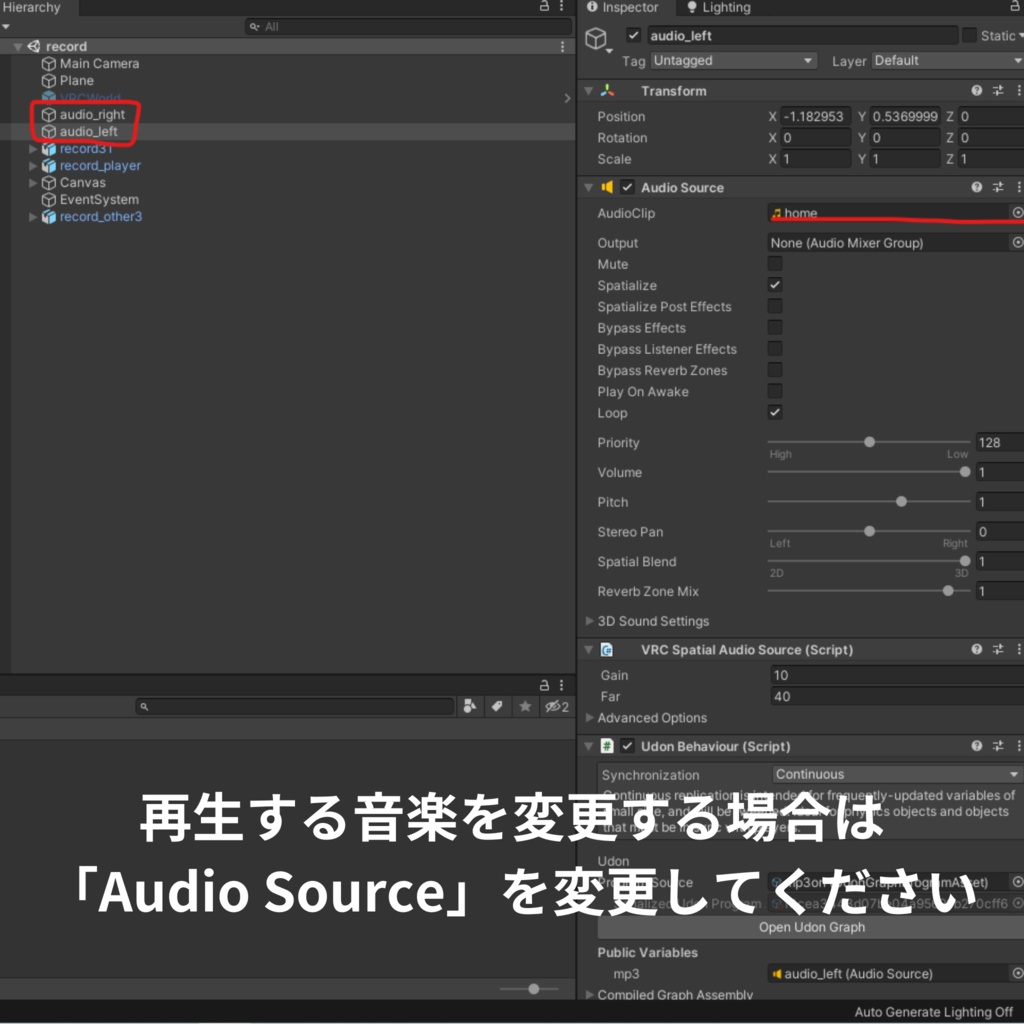This screenshot has height=1024, width=1024.
Task: Collapse Audio Source component foldout
Action: pyautogui.click(x=588, y=187)
